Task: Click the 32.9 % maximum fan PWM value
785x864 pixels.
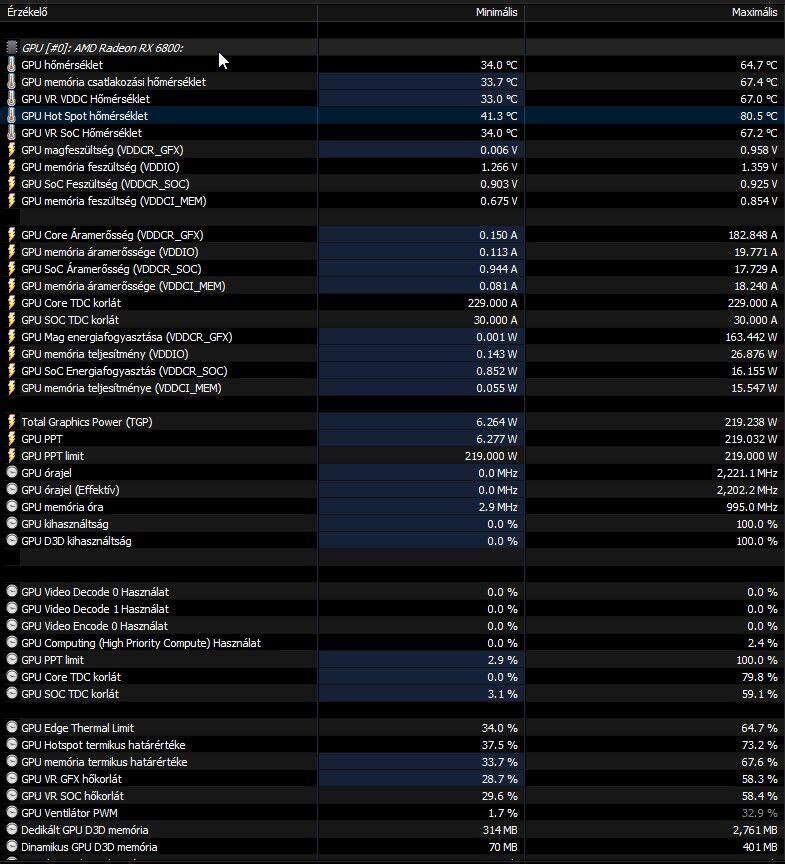Action: point(760,813)
